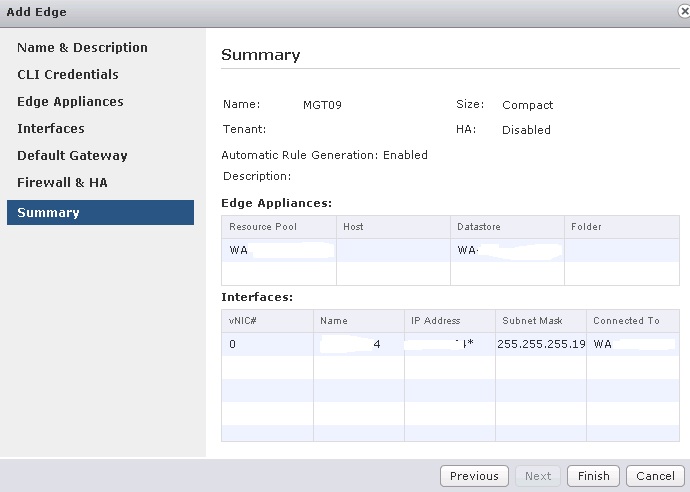Select the vNIC 0 interface row
690x492 pixels.
coord(450,344)
